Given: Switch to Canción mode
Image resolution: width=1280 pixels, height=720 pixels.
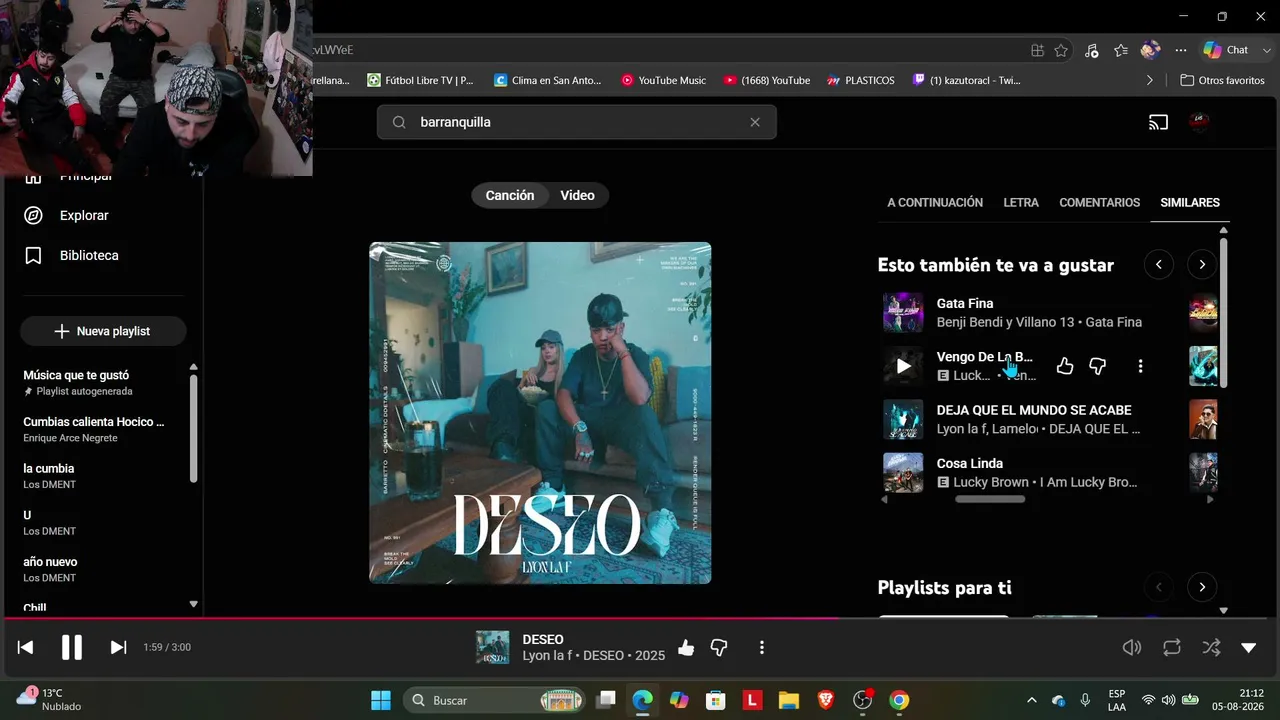Looking at the screenshot, I should click(x=510, y=195).
